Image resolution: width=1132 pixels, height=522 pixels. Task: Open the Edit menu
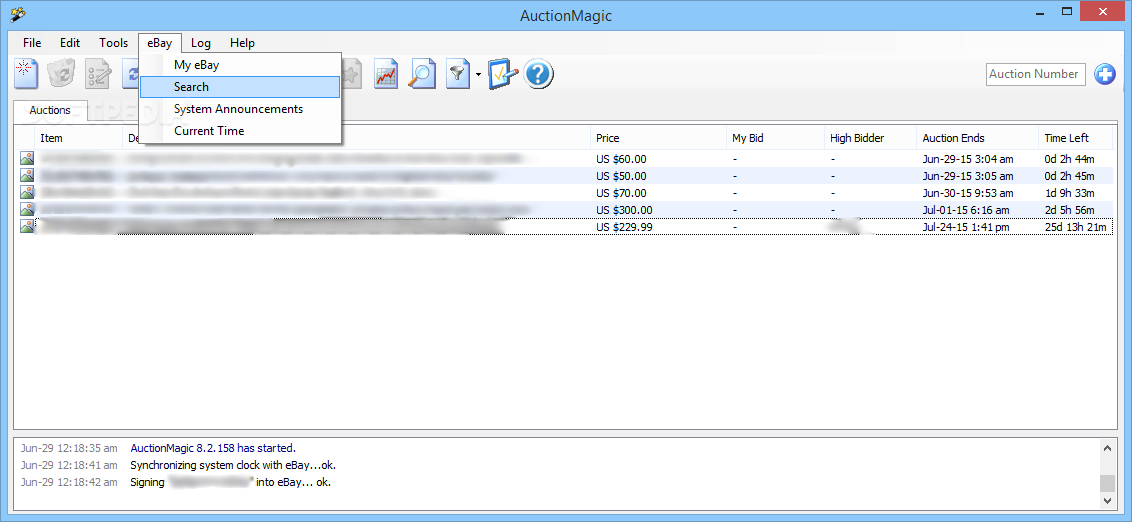pyautogui.click(x=70, y=43)
